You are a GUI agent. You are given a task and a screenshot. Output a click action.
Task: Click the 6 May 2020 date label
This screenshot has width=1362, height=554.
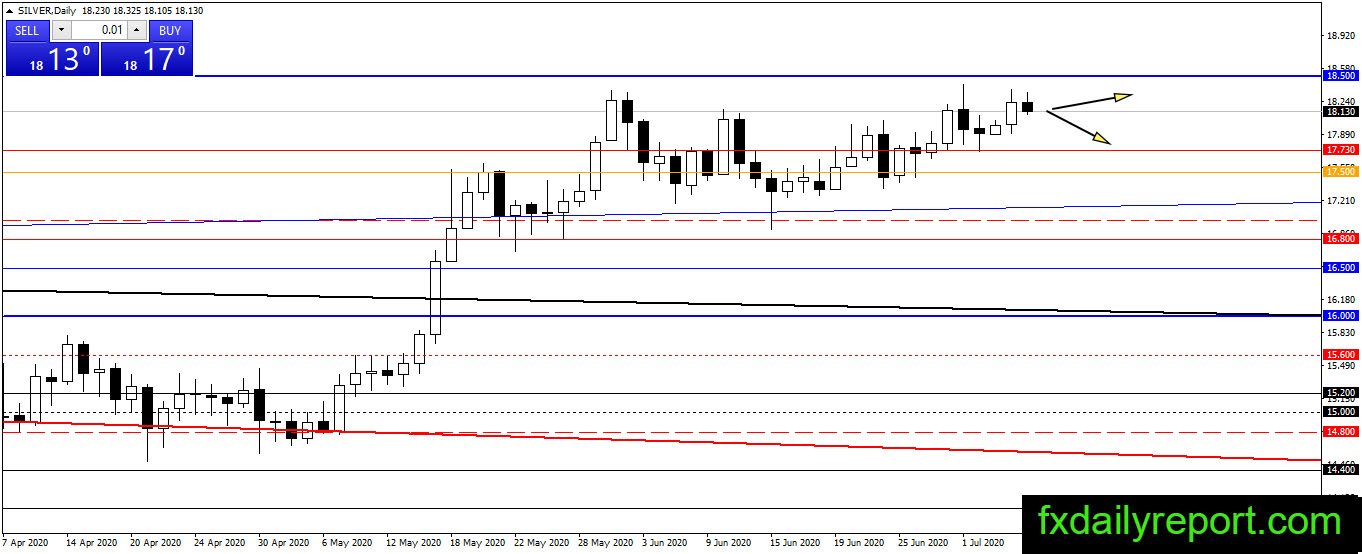[x=348, y=543]
